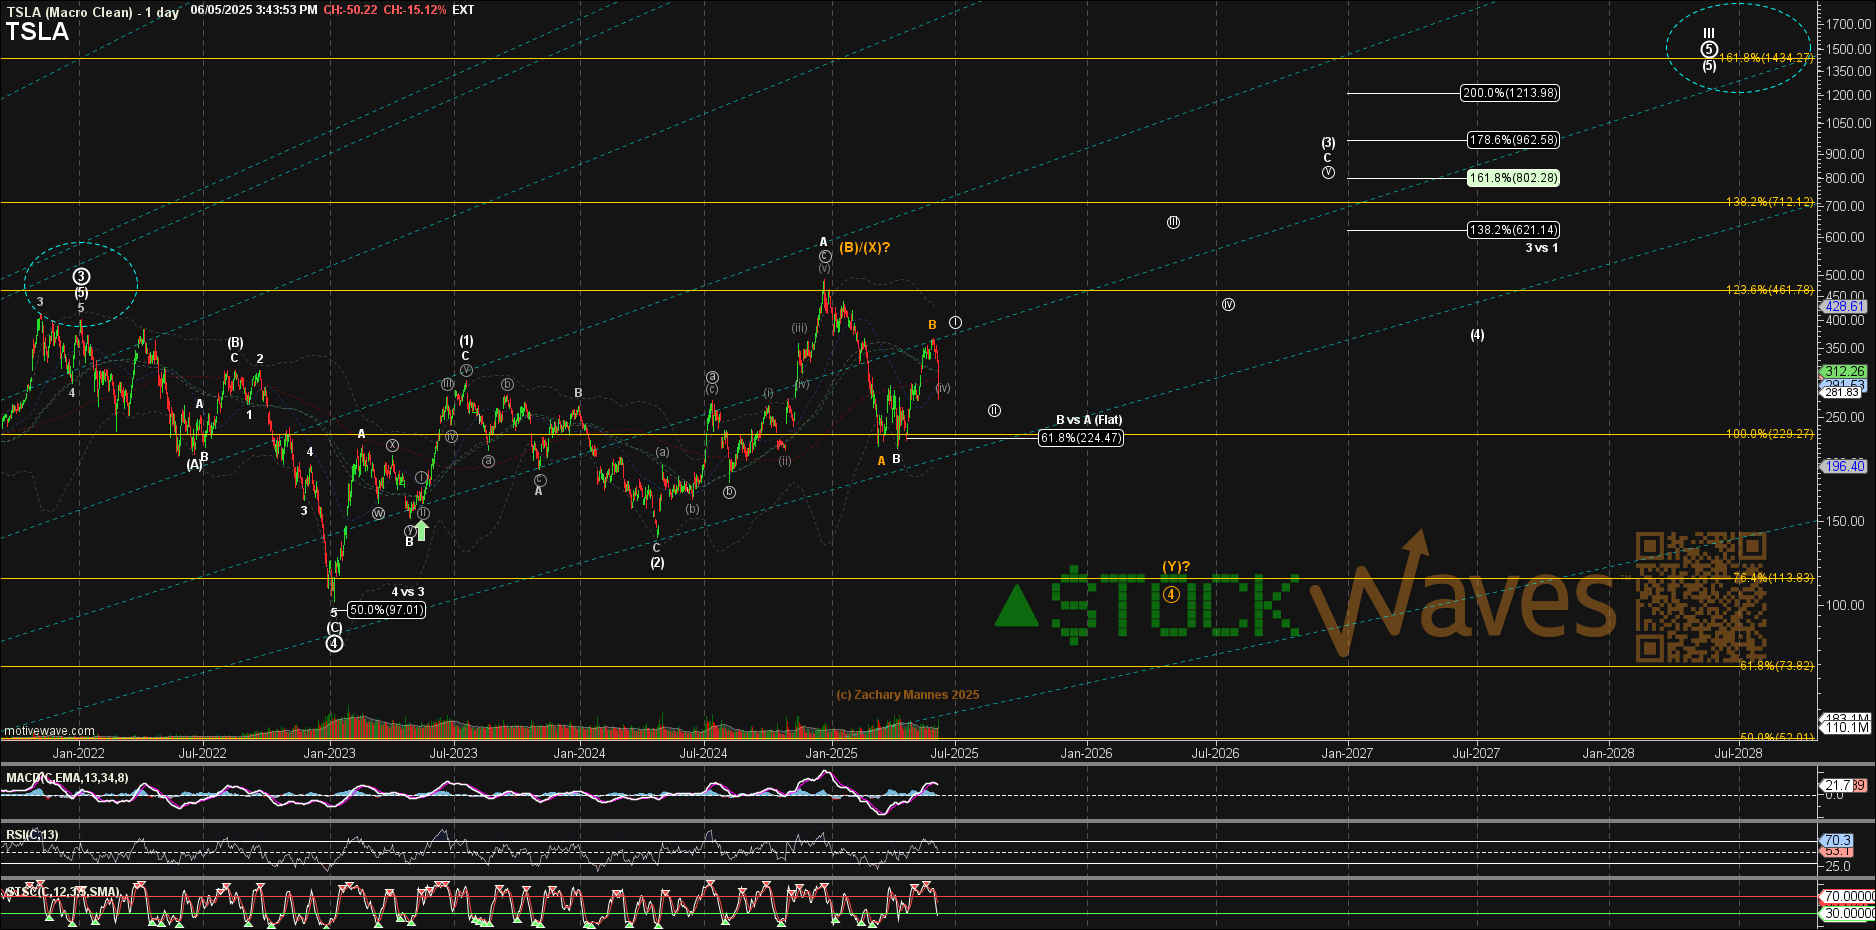The image size is (1876, 930).
Task: Click the orange circled 4 under (Y)?
Action: (x=1172, y=595)
